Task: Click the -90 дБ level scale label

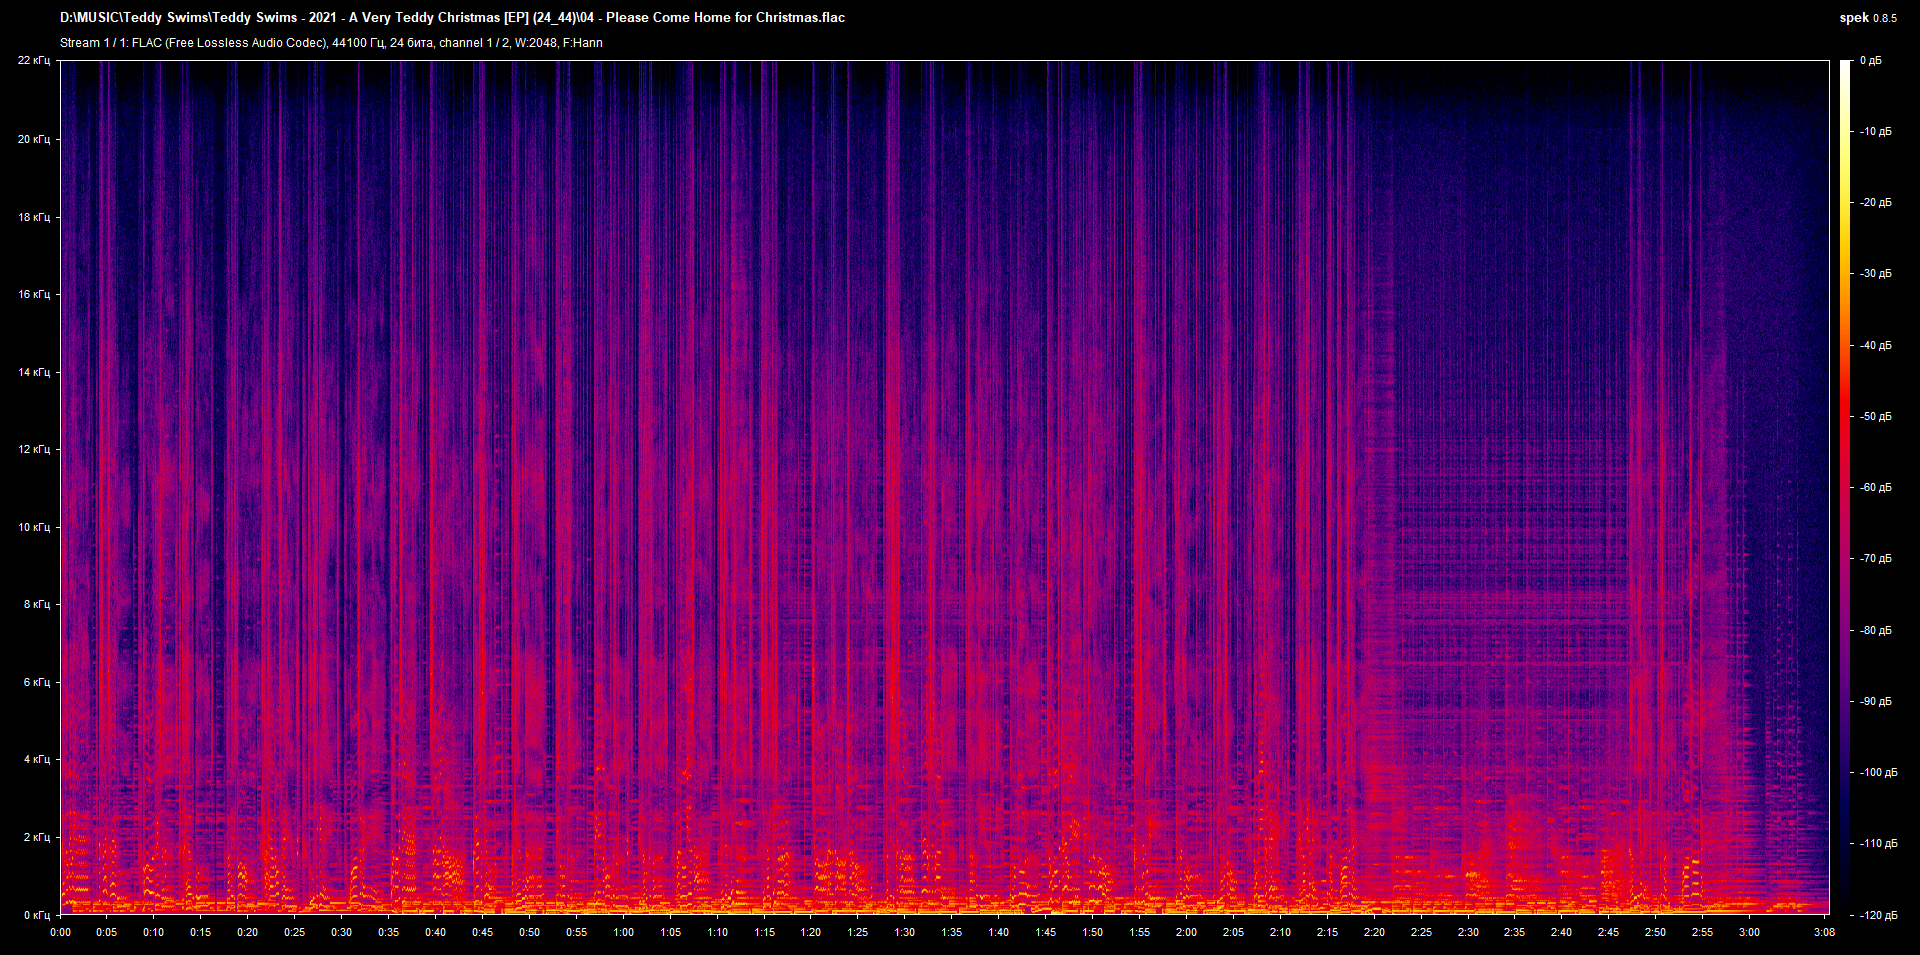Action: [1875, 702]
